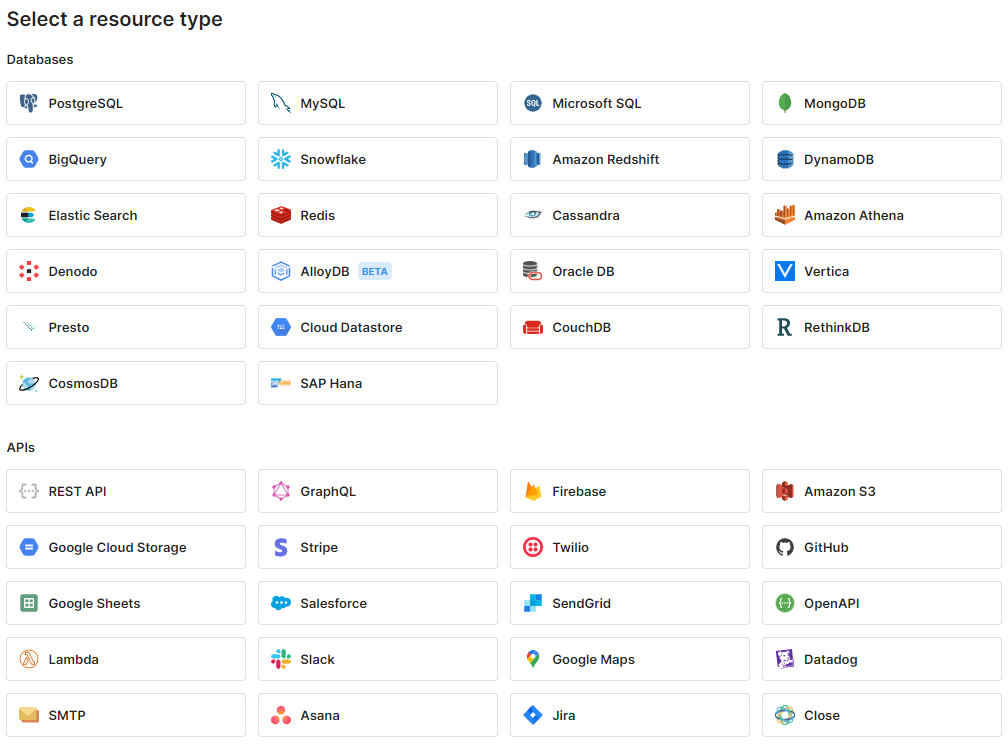The height and width of the screenshot is (749, 1008).
Task: Click the Elastic Search icon
Action: pos(28,215)
